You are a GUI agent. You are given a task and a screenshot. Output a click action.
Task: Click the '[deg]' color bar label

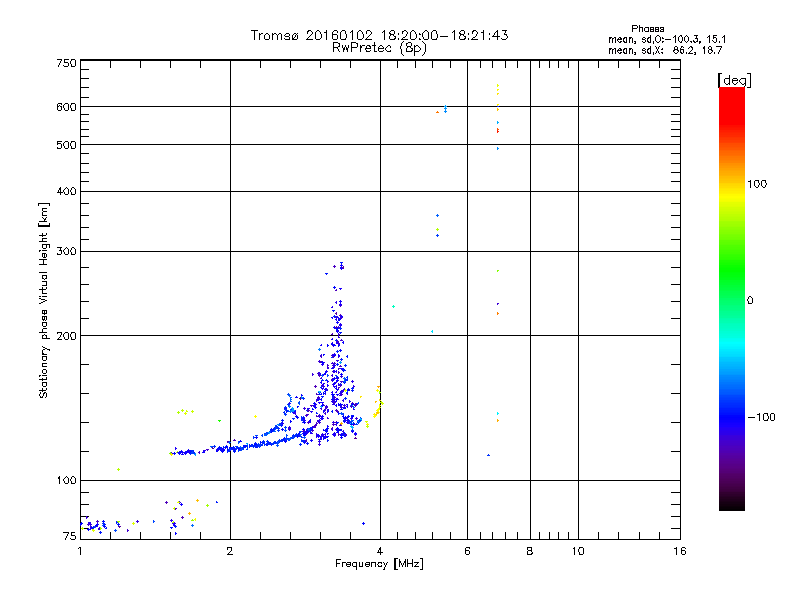coord(734,80)
